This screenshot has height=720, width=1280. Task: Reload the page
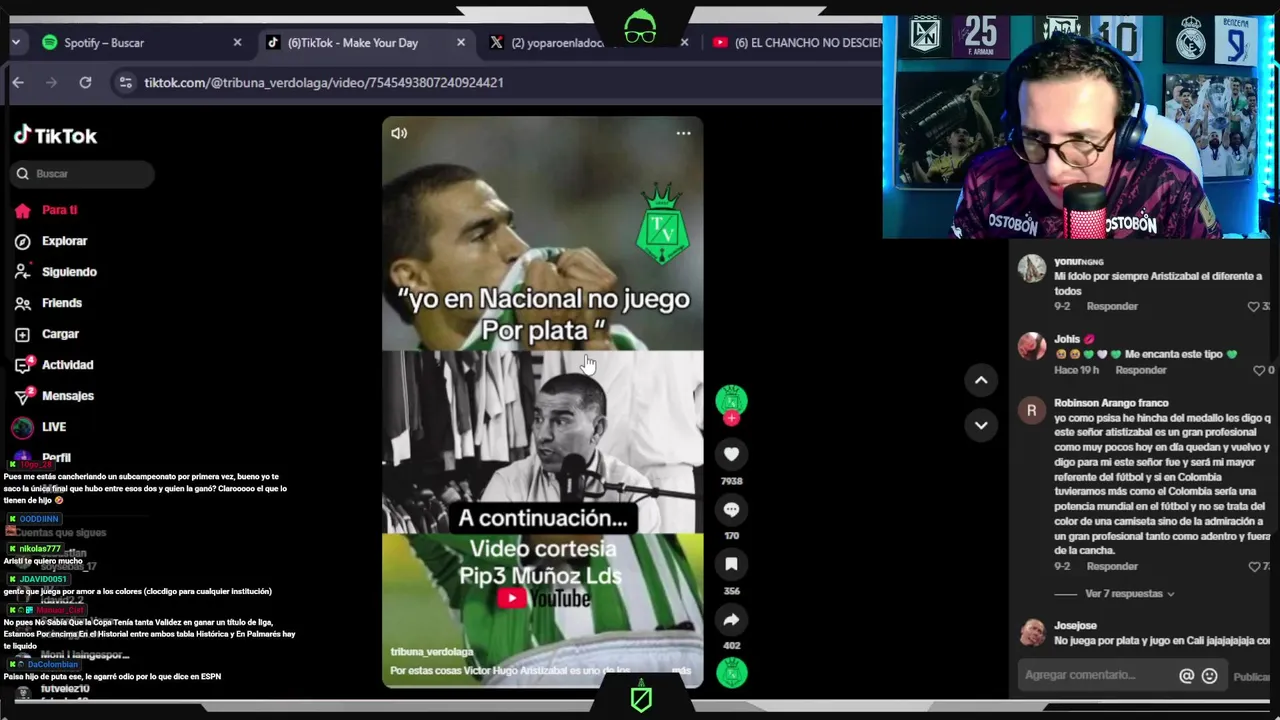(85, 83)
